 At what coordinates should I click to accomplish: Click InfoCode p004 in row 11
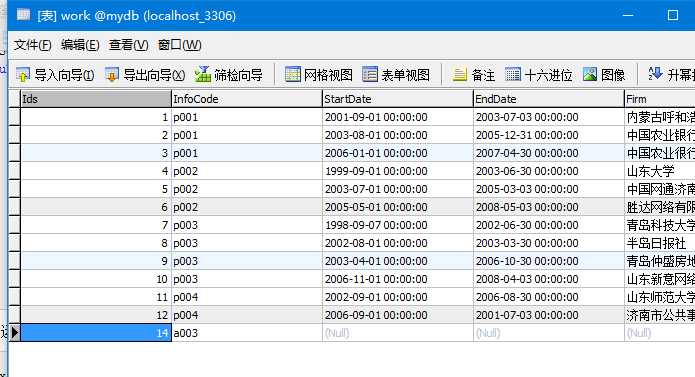pos(247,297)
